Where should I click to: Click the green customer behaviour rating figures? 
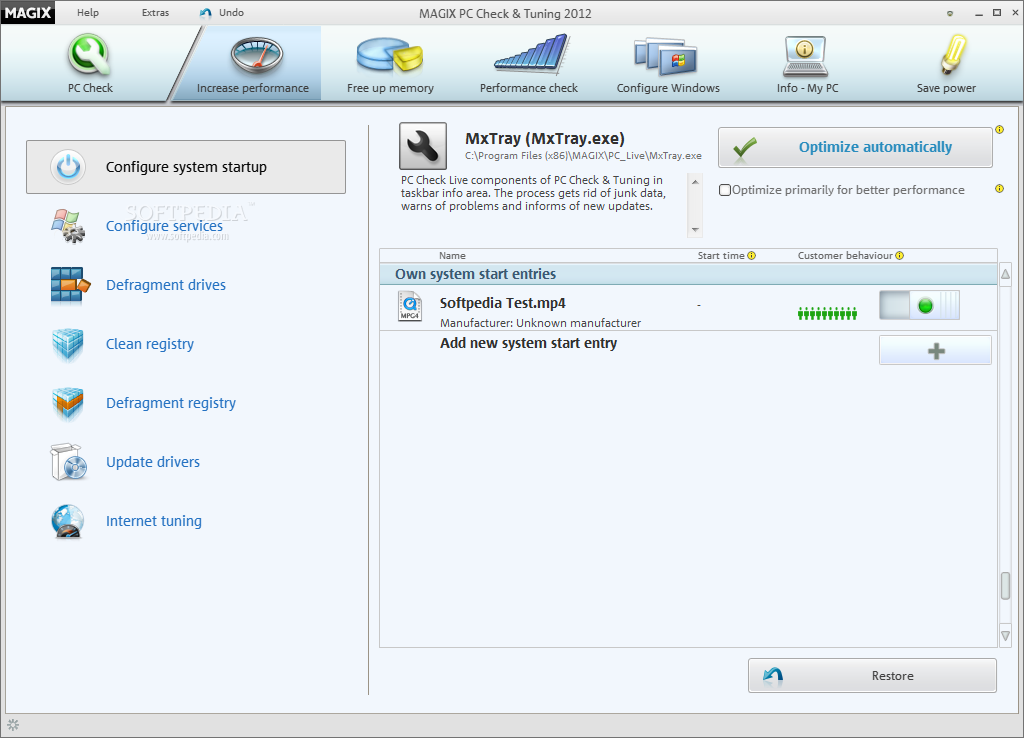pos(827,313)
